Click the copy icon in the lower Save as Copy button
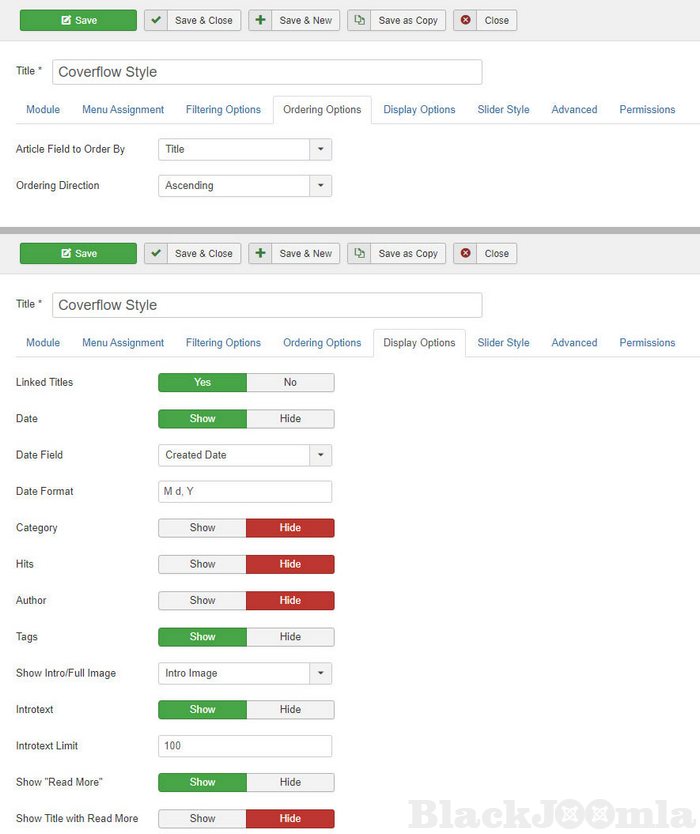The image size is (700, 834). pos(360,254)
